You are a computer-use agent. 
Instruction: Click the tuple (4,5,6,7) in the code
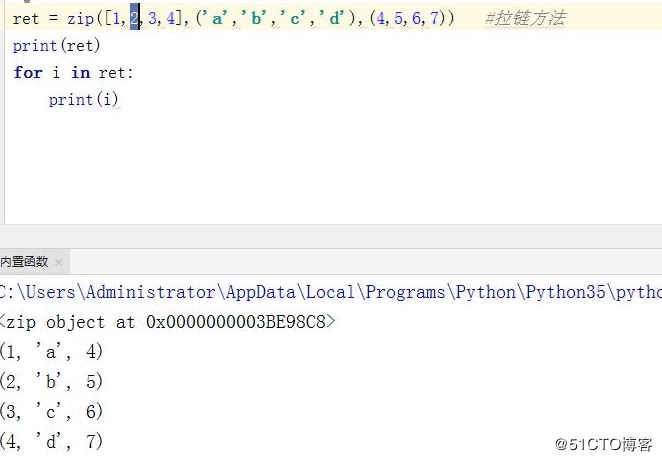coord(402,19)
